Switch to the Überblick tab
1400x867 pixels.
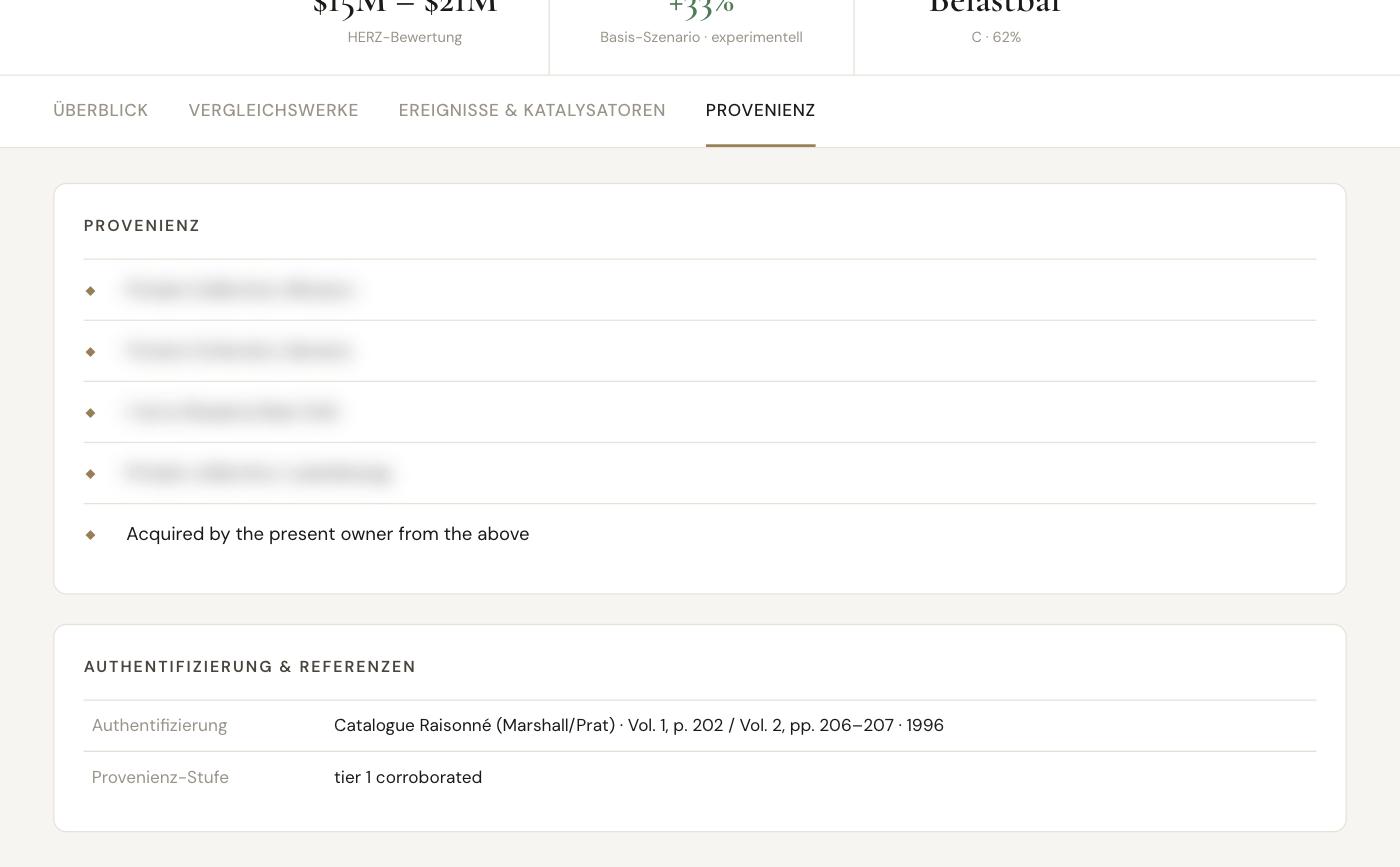[100, 110]
